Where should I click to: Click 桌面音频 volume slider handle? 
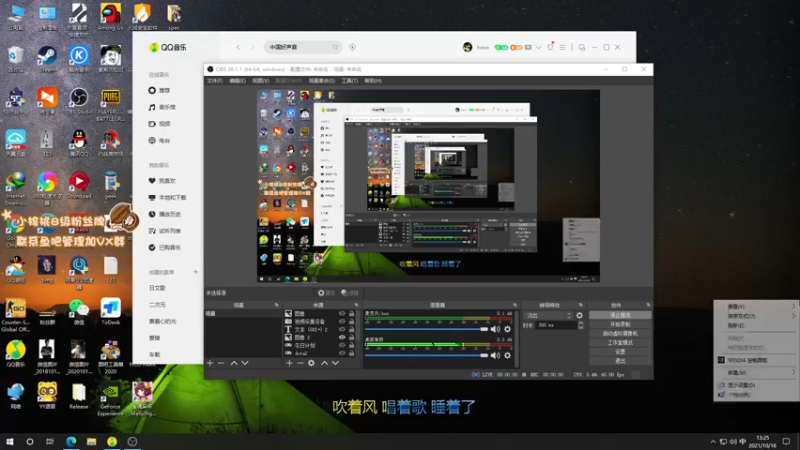484,355
